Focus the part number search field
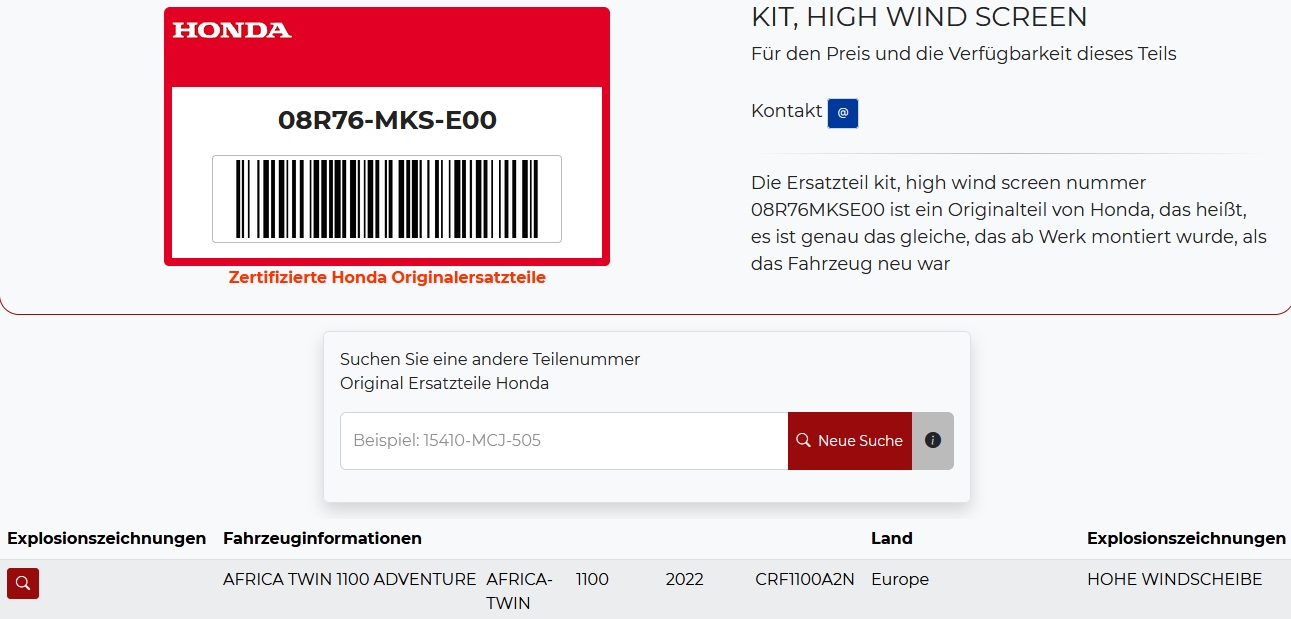This screenshot has height=619, width=1291. 564,441
